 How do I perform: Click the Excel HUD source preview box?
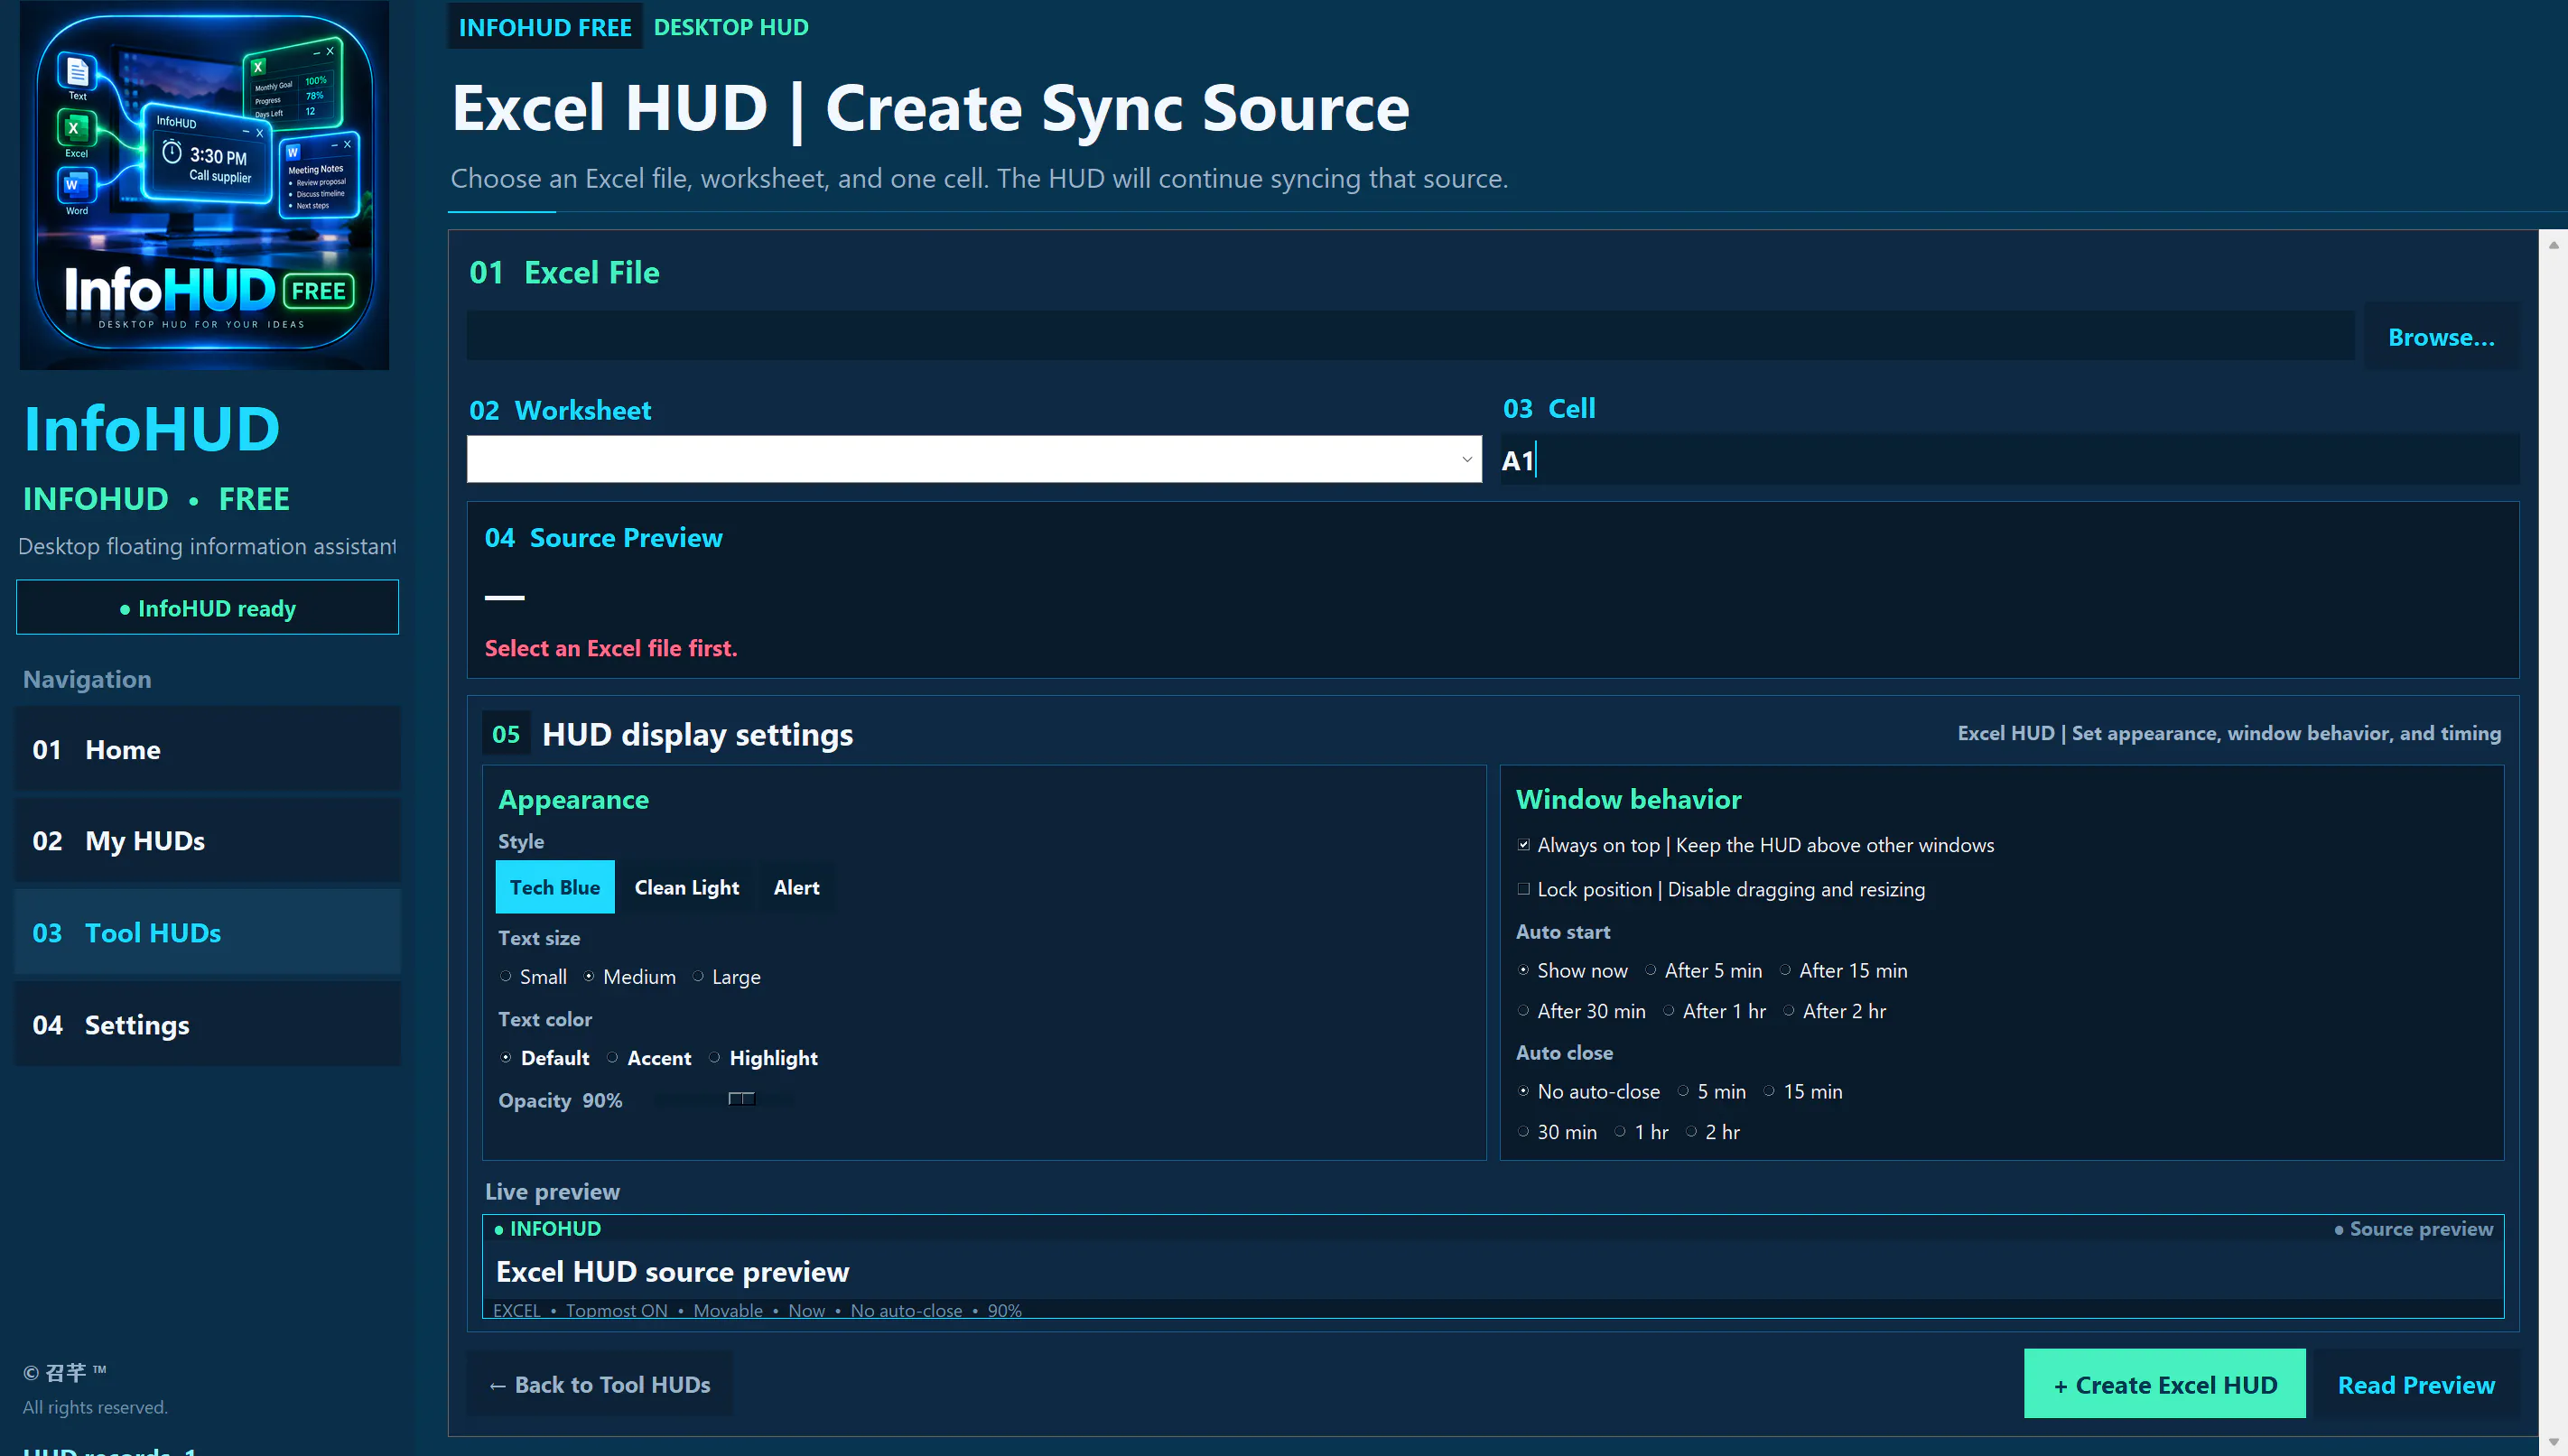tap(1493, 1267)
